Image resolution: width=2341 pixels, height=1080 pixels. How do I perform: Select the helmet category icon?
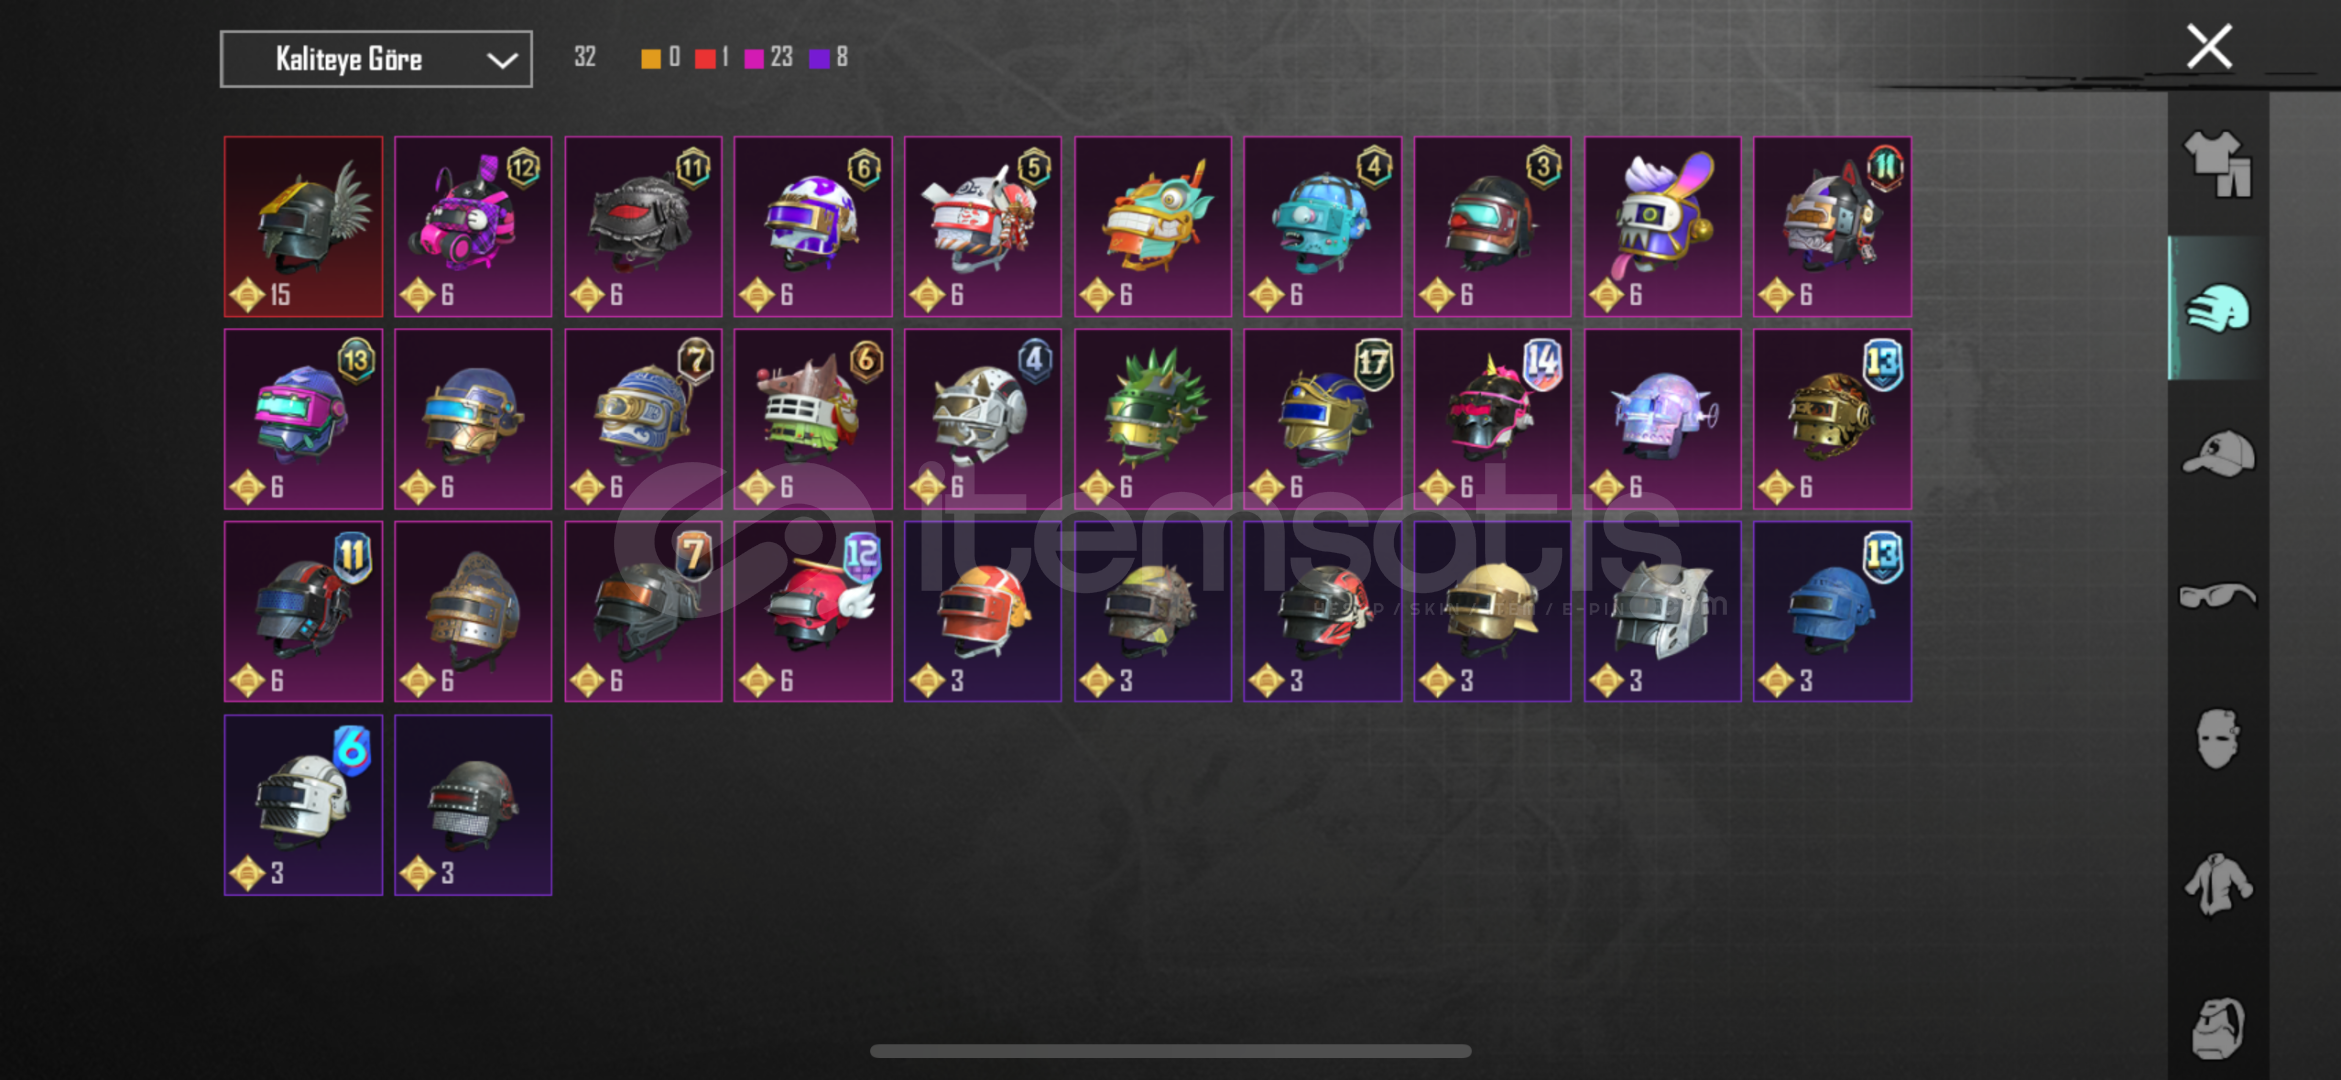tap(2218, 308)
